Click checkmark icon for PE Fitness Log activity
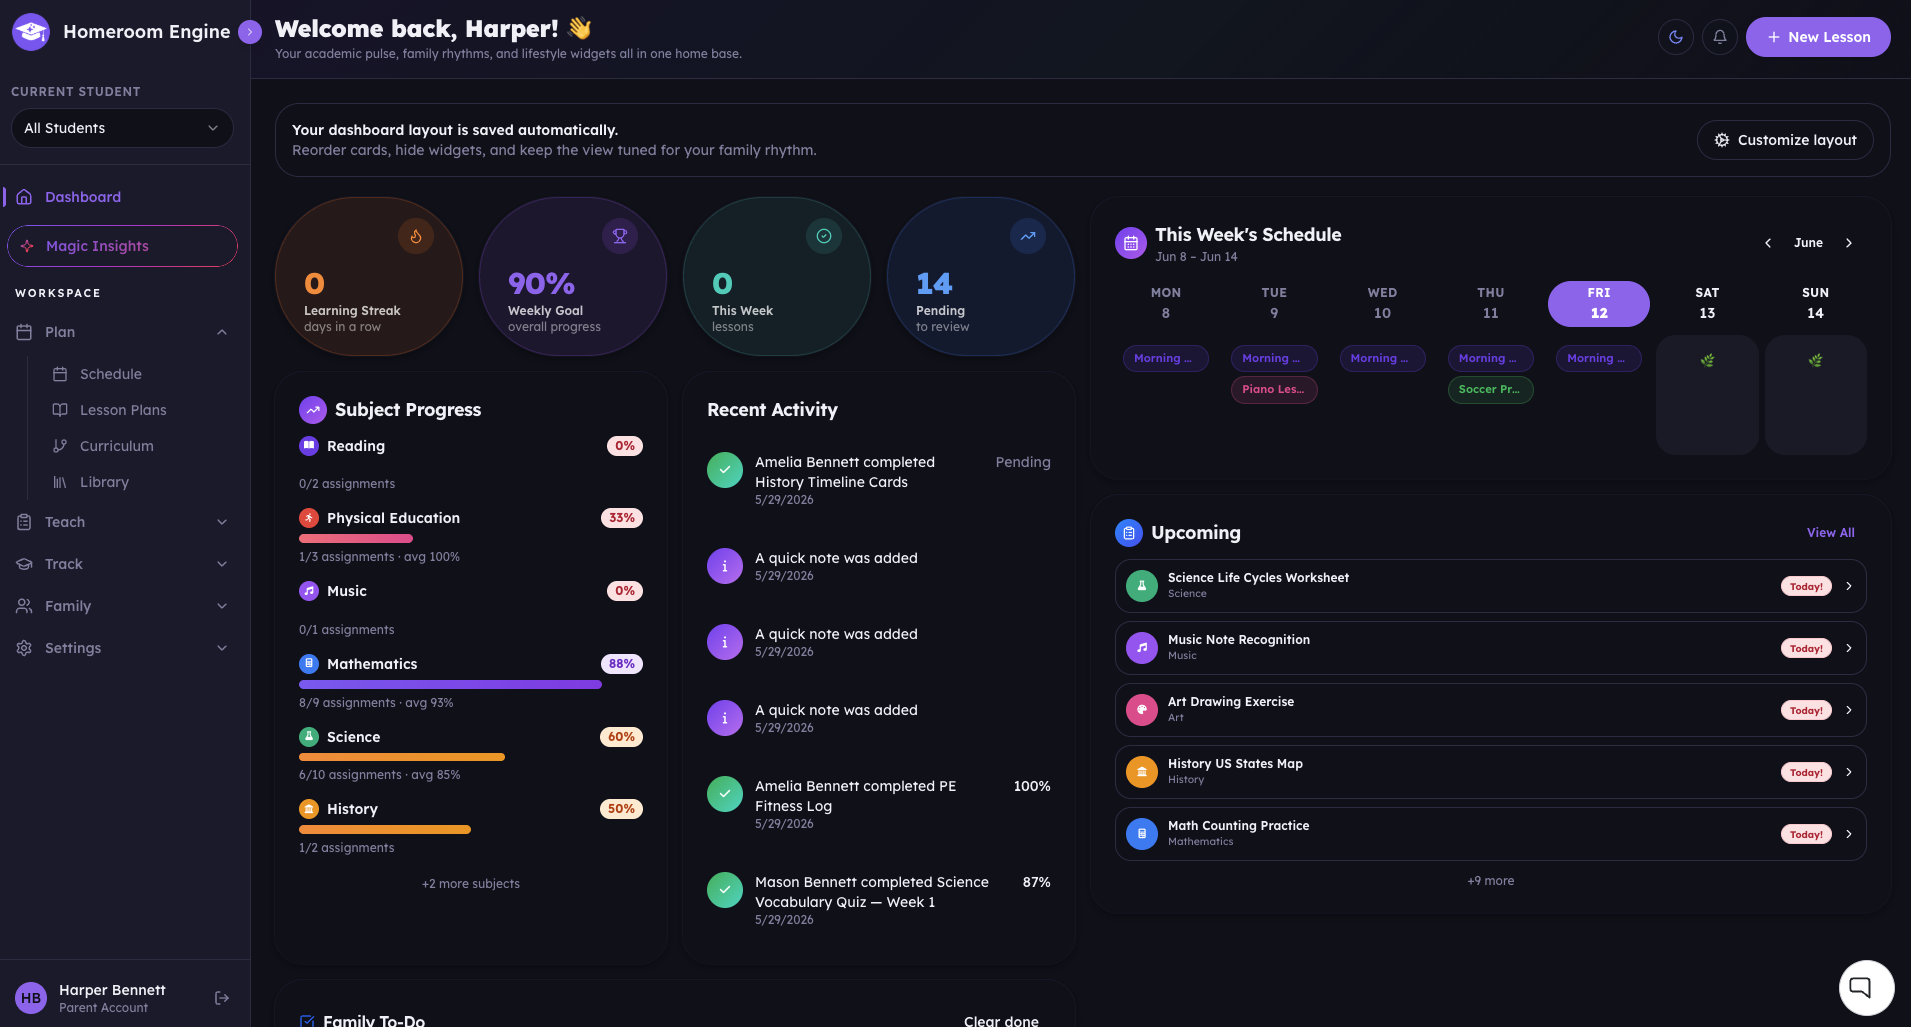Viewport: 1911px width, 1027px height. (725, 794)
